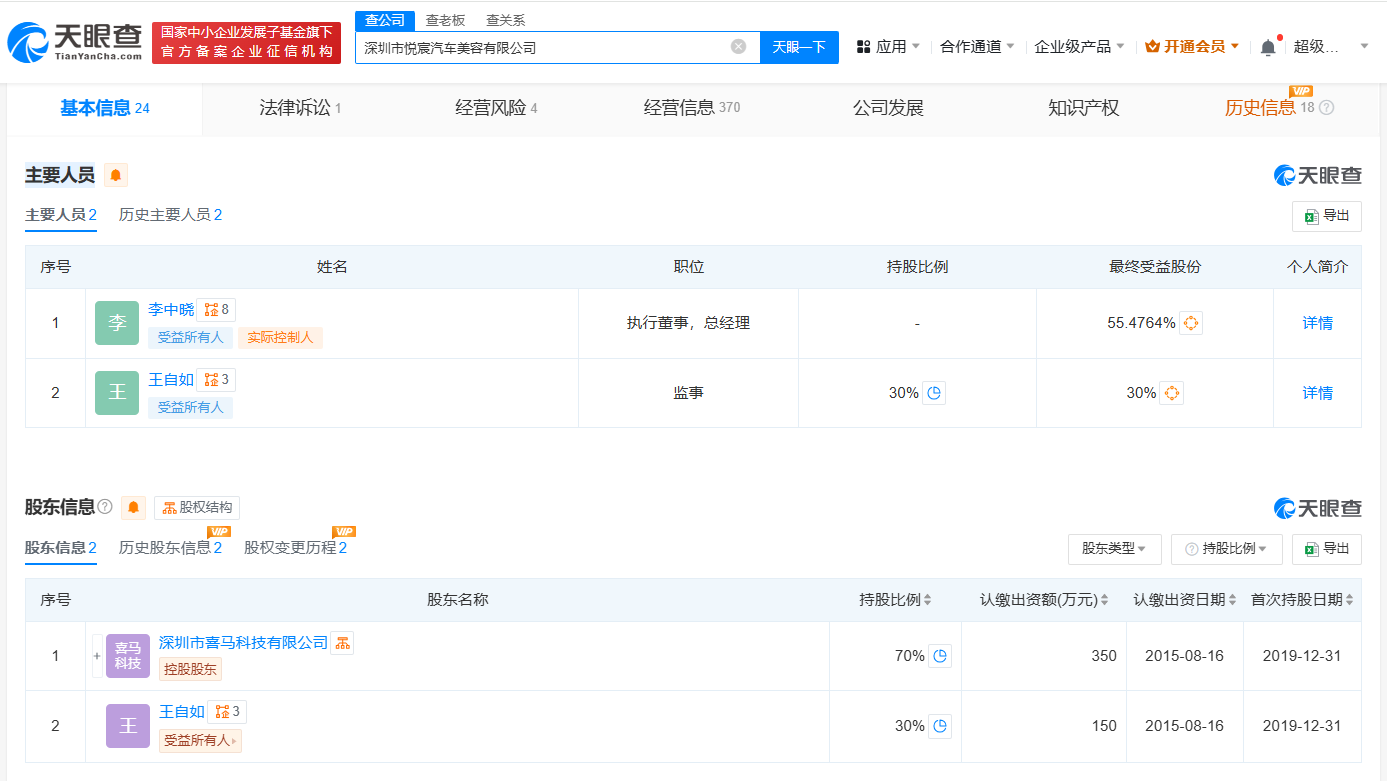The width and height of the screenshot is (1387, 781).
Task: Click the notification bell in the top navigation
Action: pos(1267,46)
